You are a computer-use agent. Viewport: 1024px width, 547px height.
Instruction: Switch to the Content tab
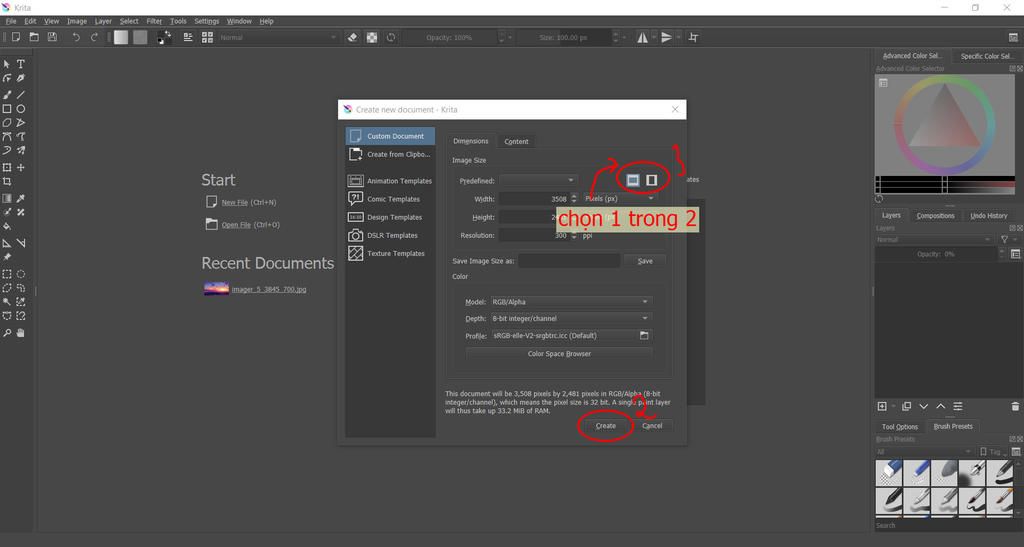[x=516, y=141]
